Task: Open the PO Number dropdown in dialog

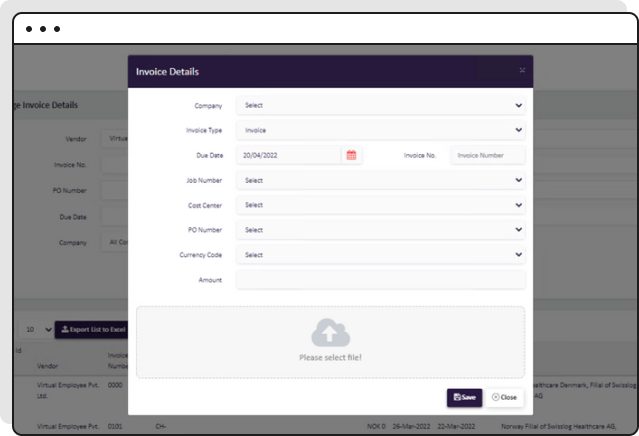Action: (x=380, y=230)
